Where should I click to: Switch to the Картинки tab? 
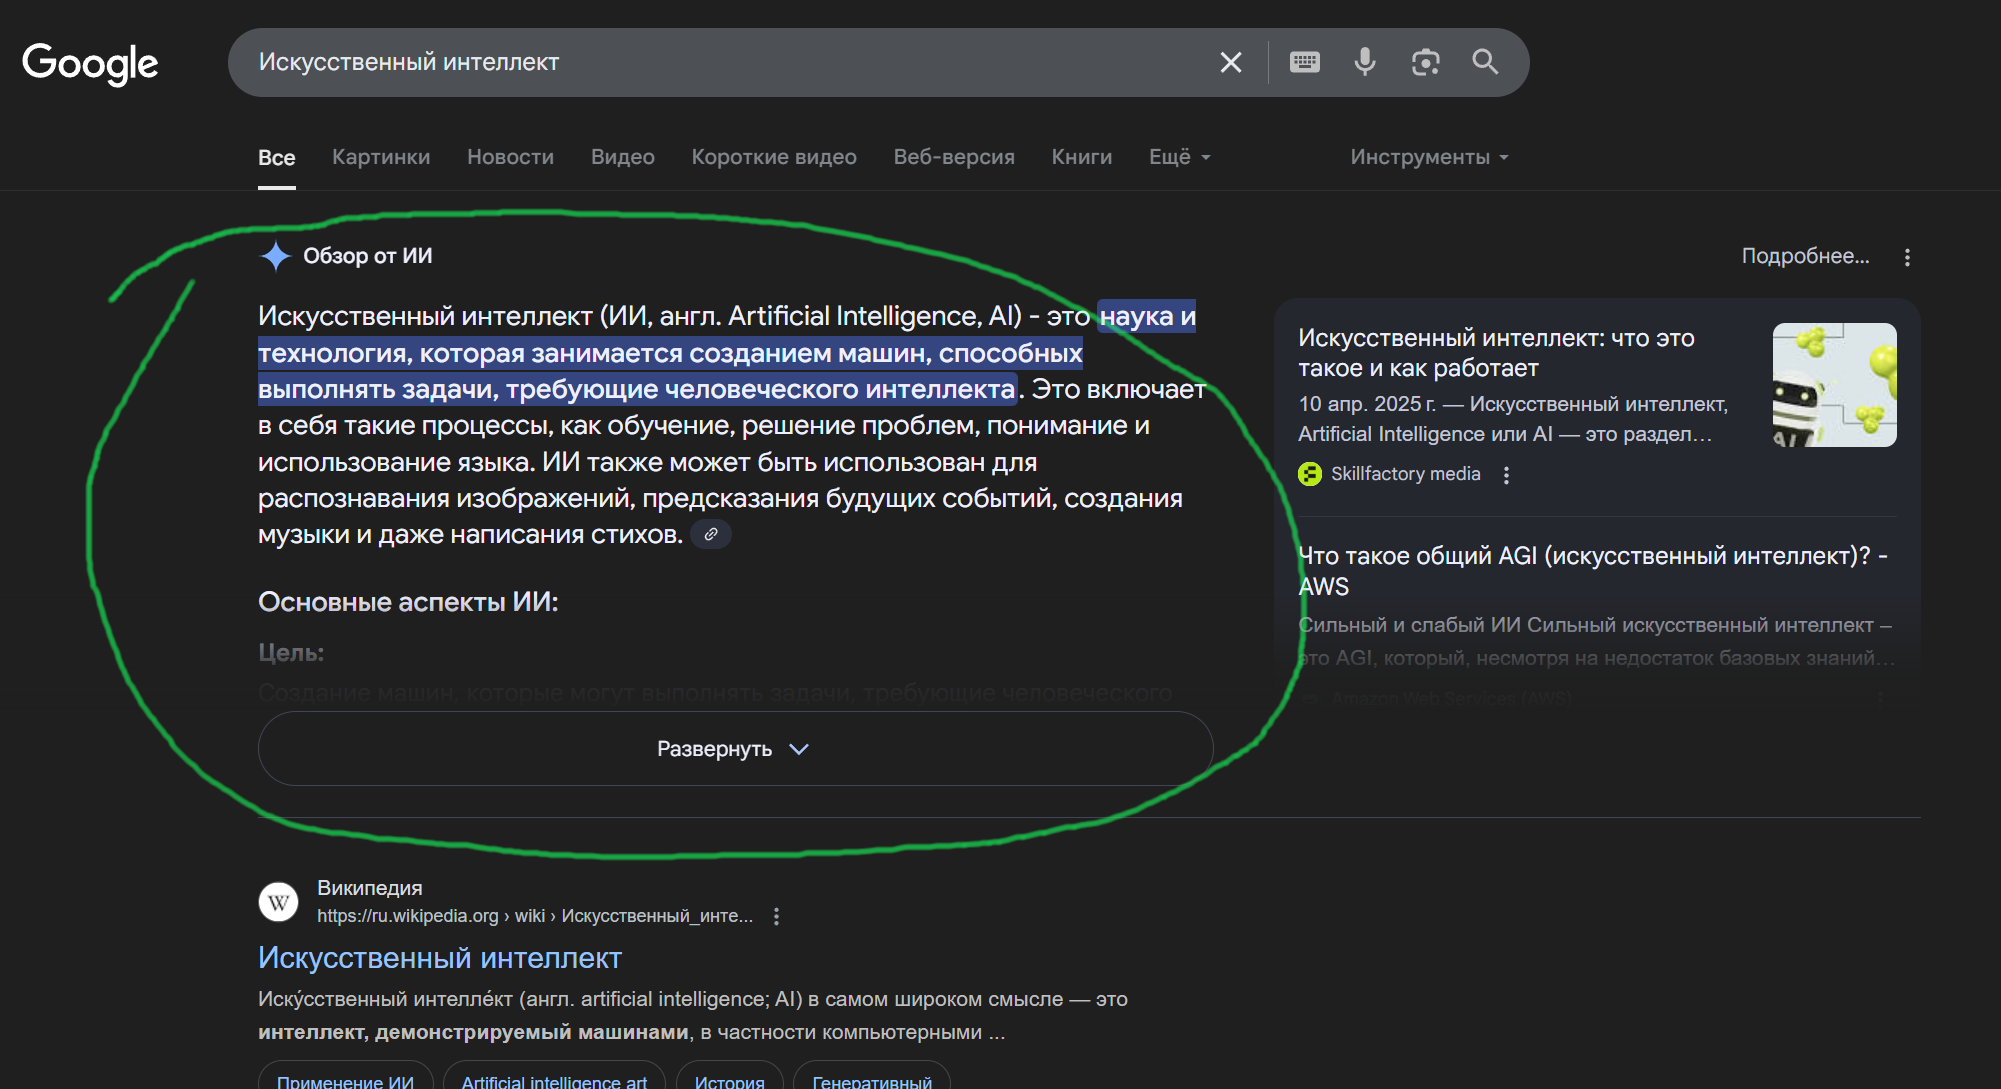pos(381,157)
